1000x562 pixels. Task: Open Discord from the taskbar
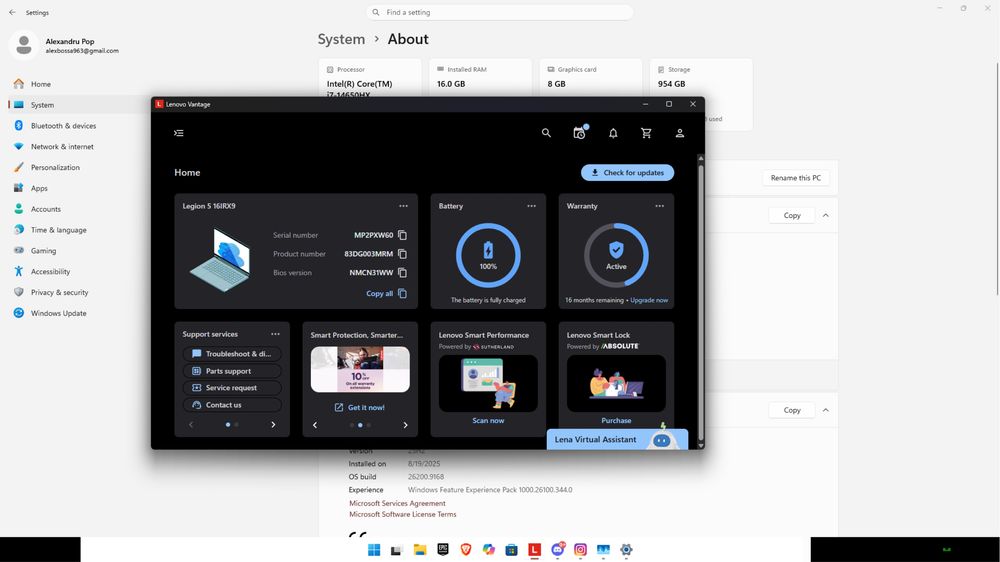click(x=557, y=550)
